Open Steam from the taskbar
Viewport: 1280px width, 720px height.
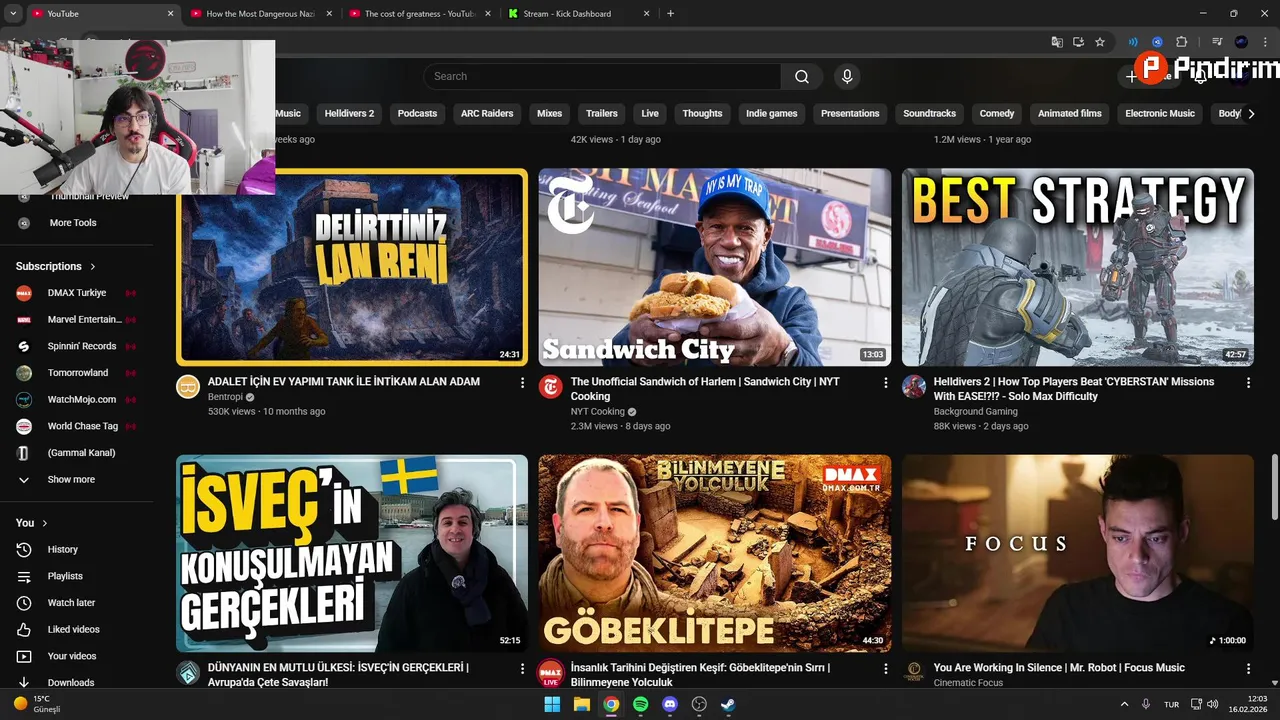[x=728, y=704]
